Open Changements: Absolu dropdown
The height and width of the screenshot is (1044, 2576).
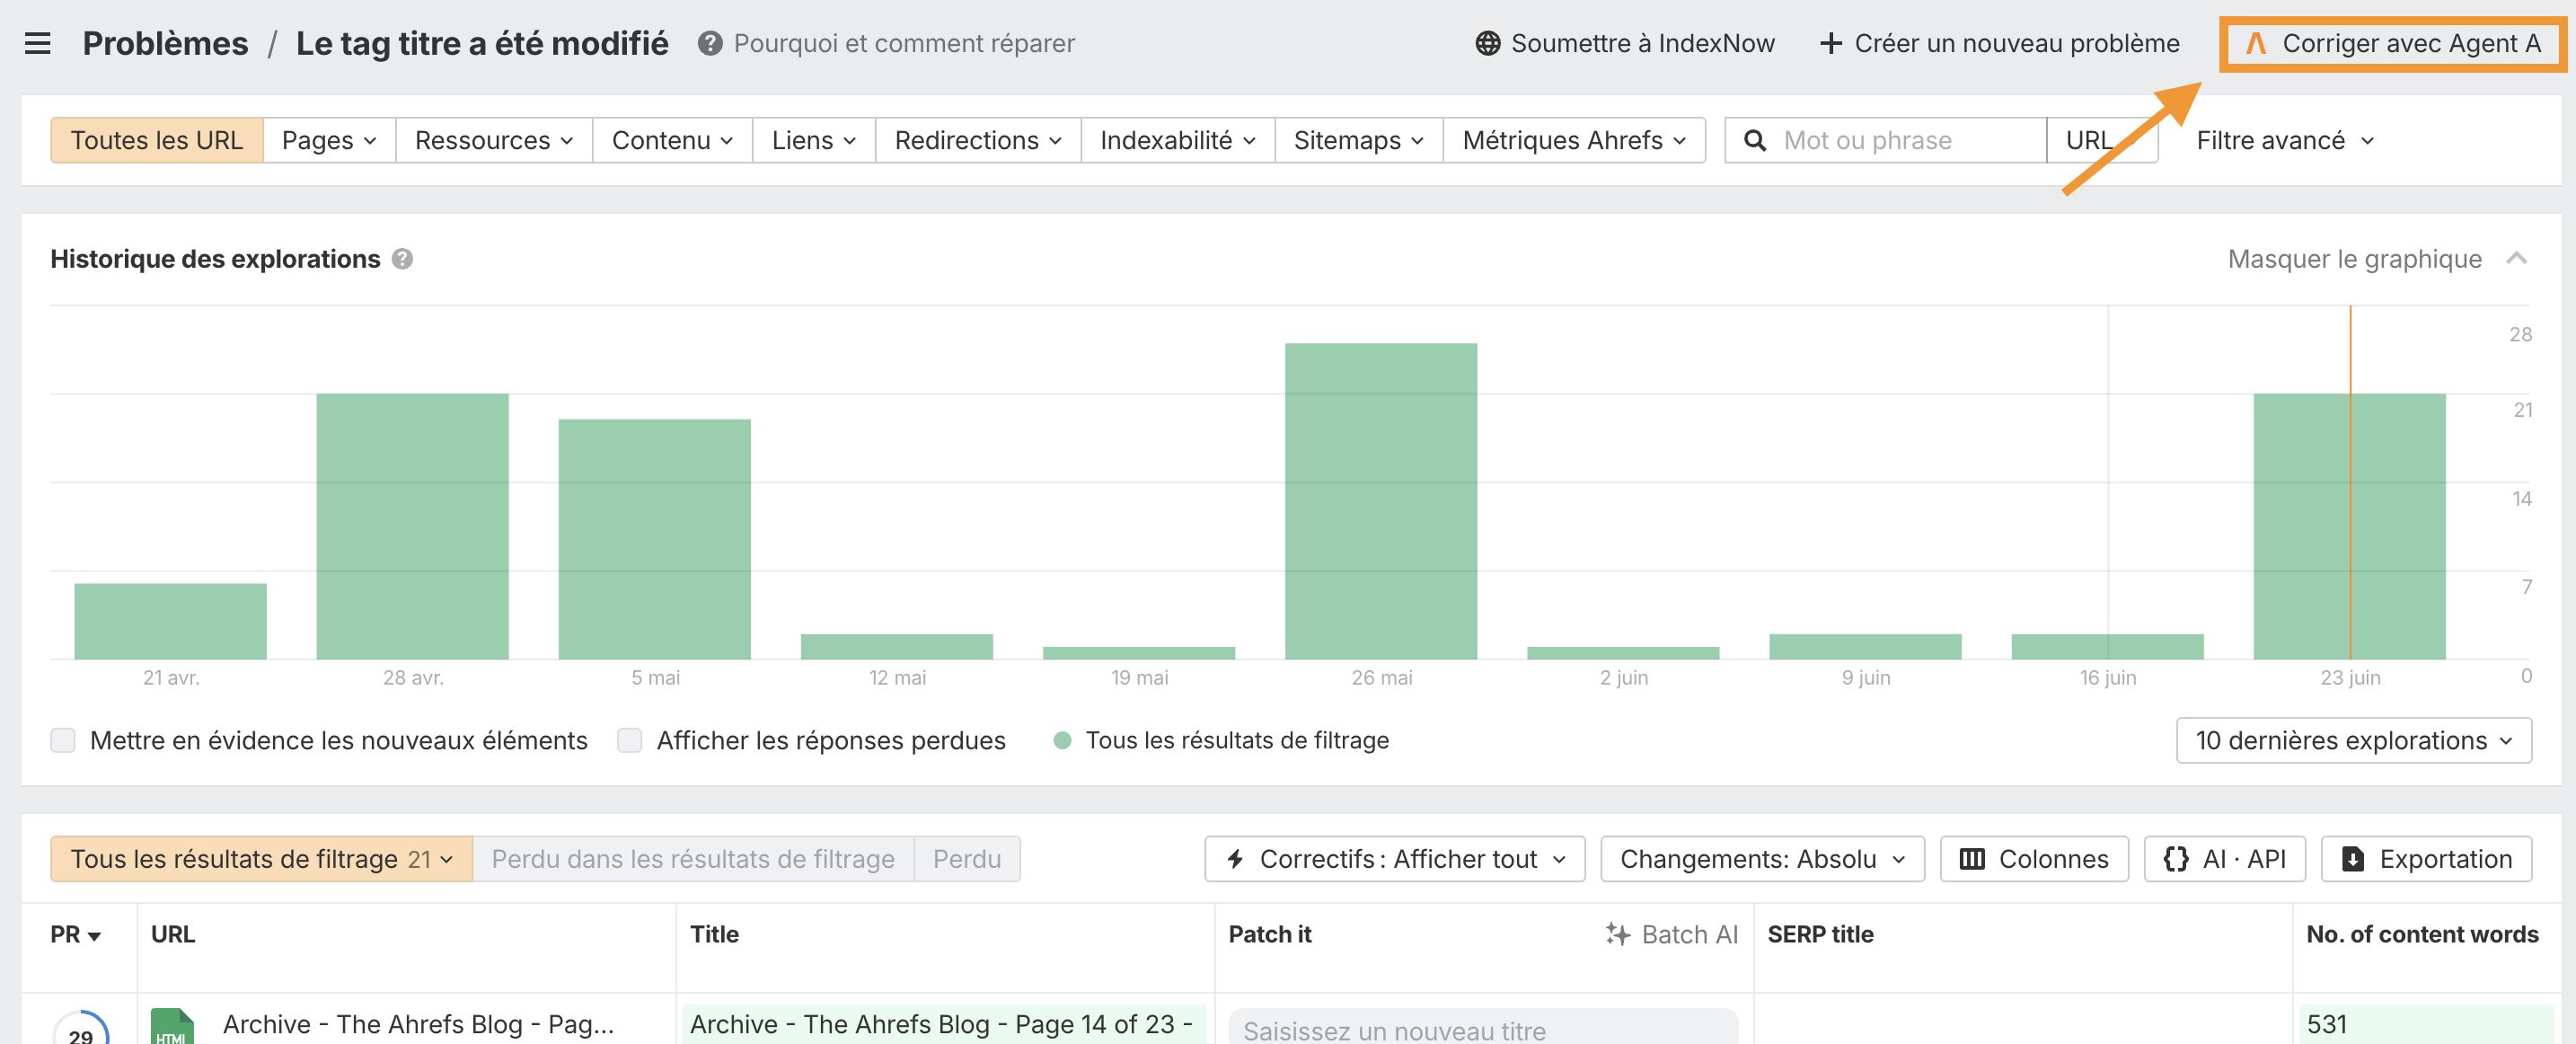1762,859
